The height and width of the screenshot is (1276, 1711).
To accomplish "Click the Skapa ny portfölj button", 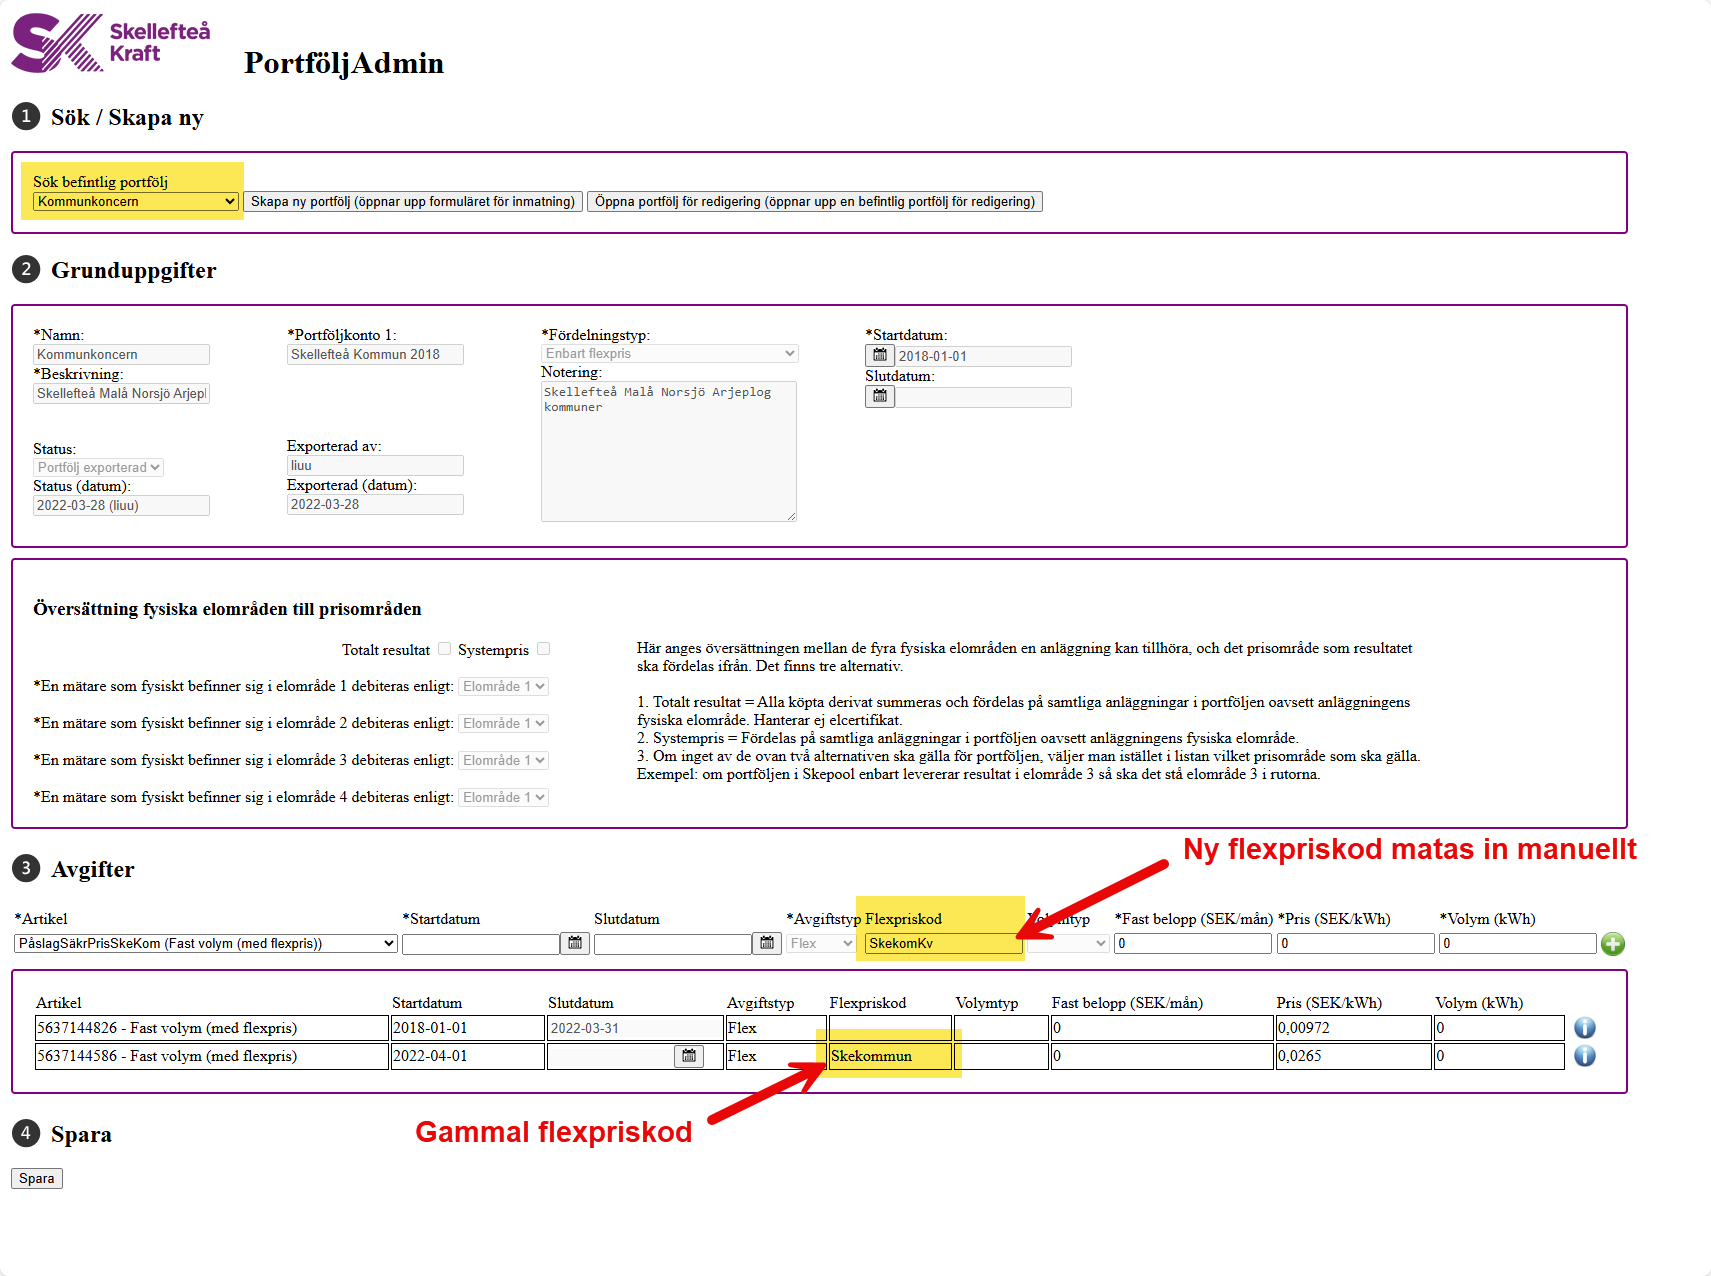I will 413,202.
